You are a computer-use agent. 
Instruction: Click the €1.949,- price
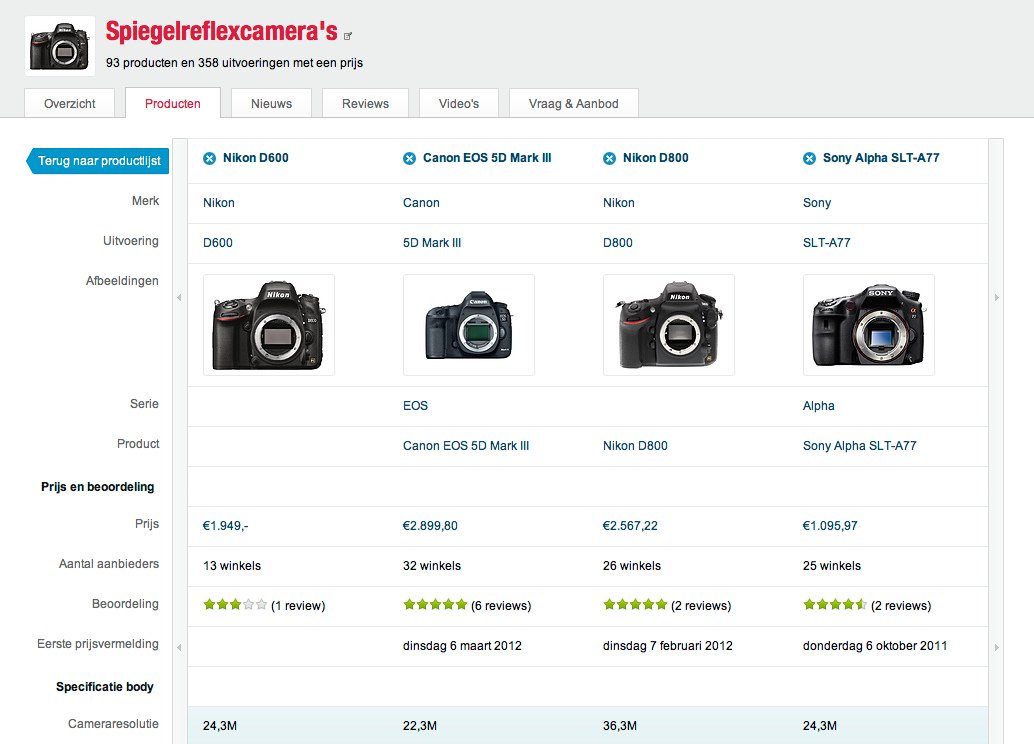pyautogui.click(x=226, y=526)
